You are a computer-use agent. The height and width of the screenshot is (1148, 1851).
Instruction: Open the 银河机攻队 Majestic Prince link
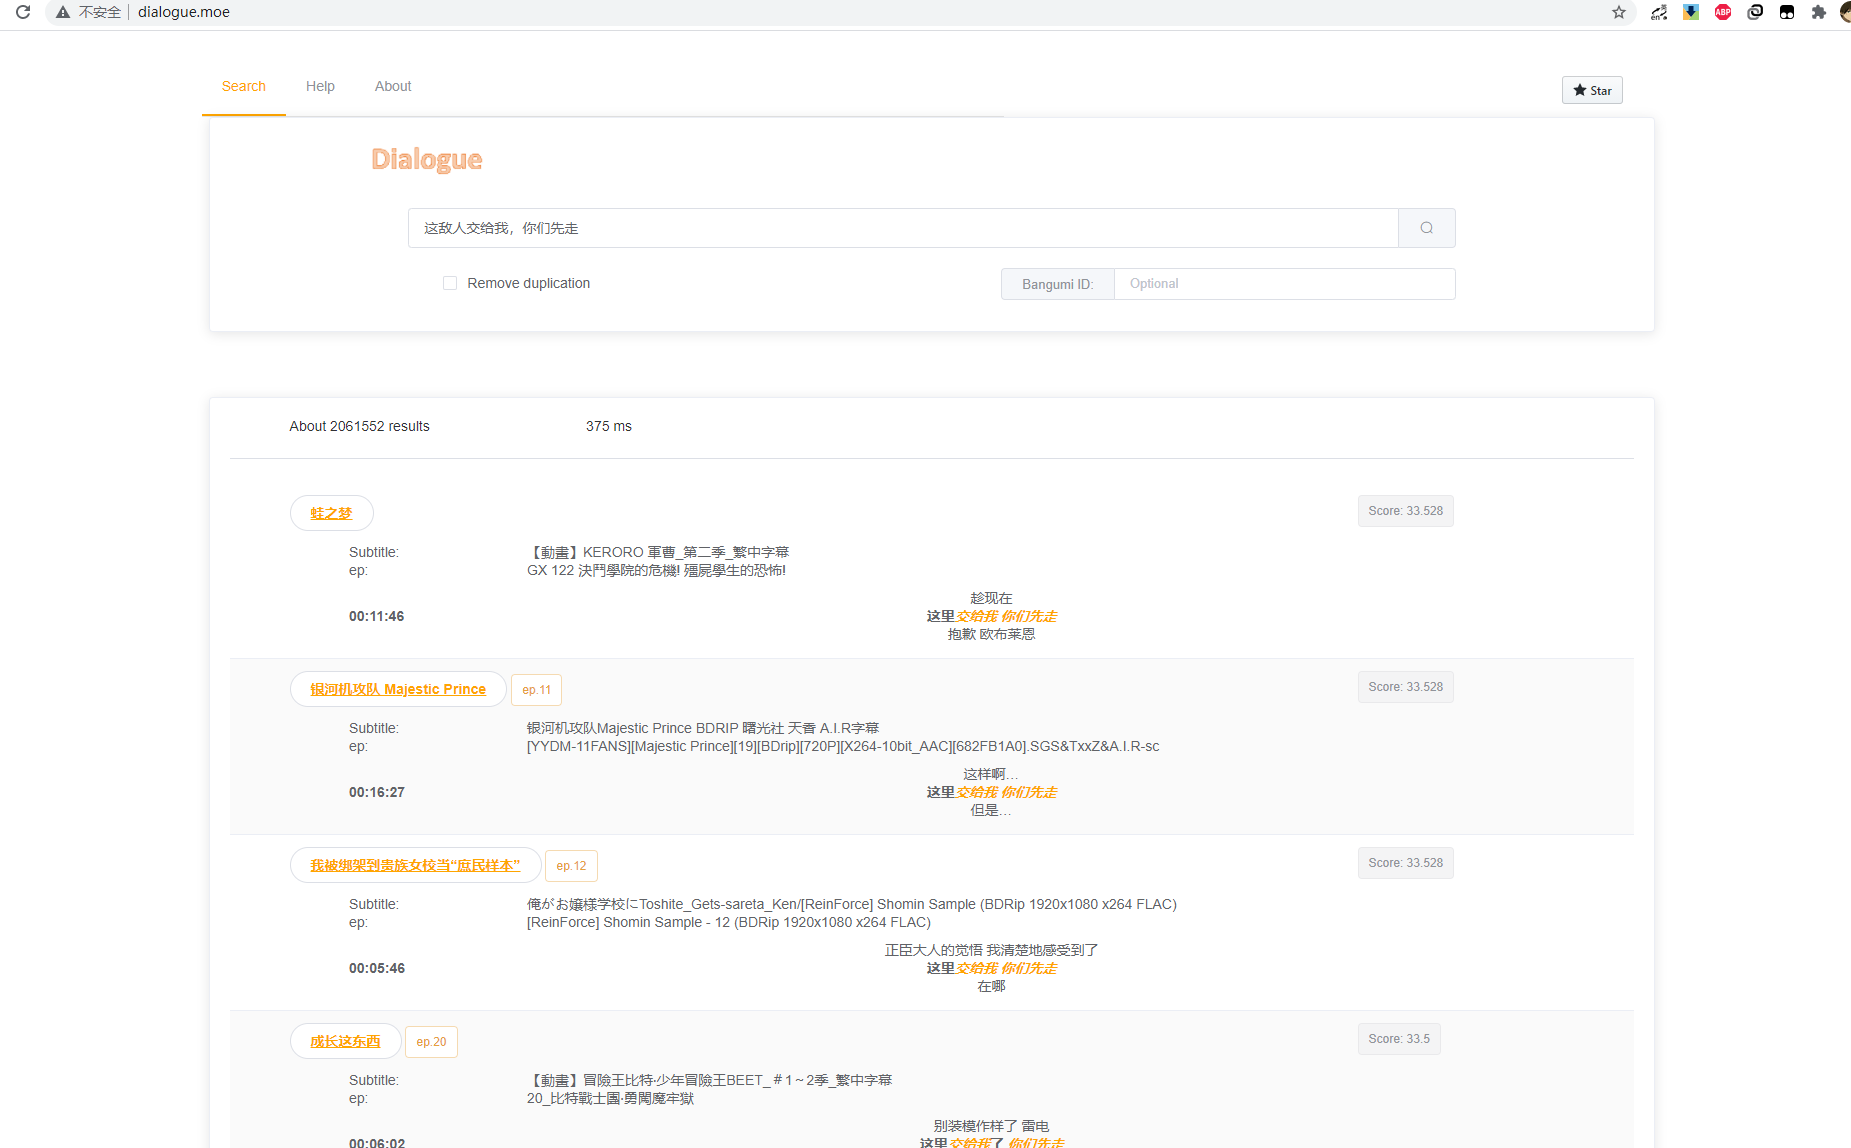point(398,689)
